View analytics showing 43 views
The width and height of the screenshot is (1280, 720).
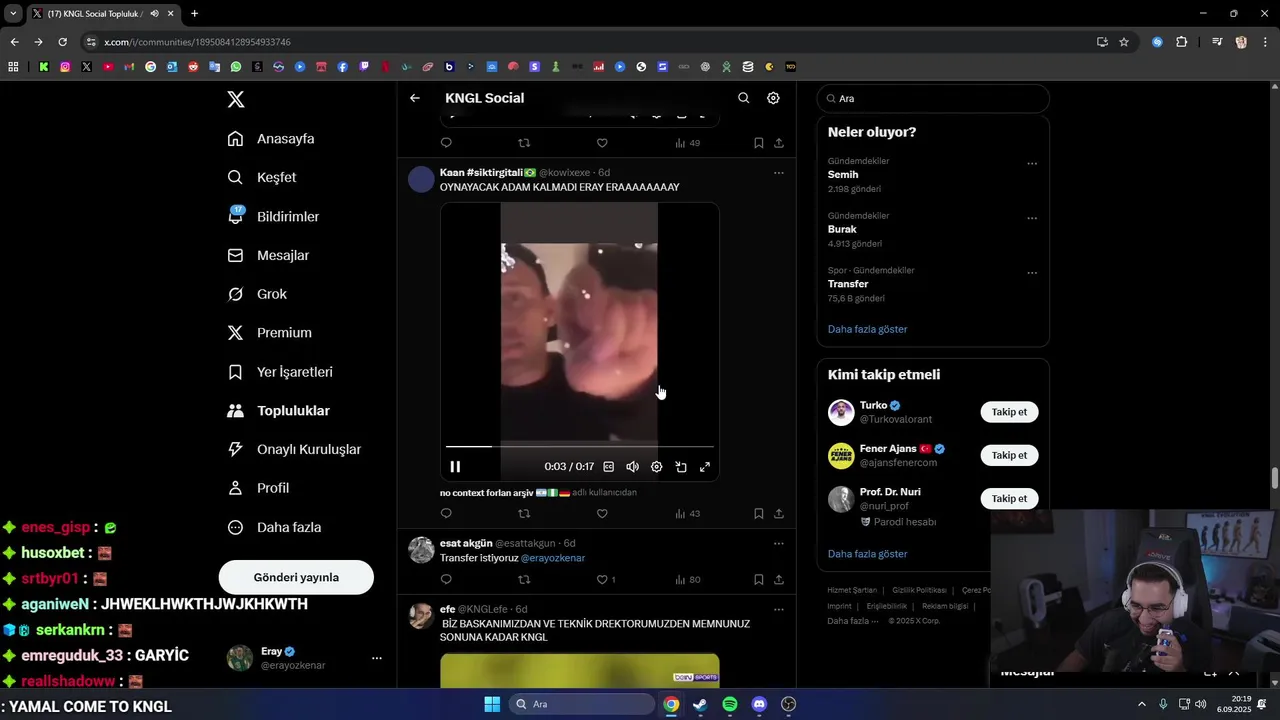point(688,514)
